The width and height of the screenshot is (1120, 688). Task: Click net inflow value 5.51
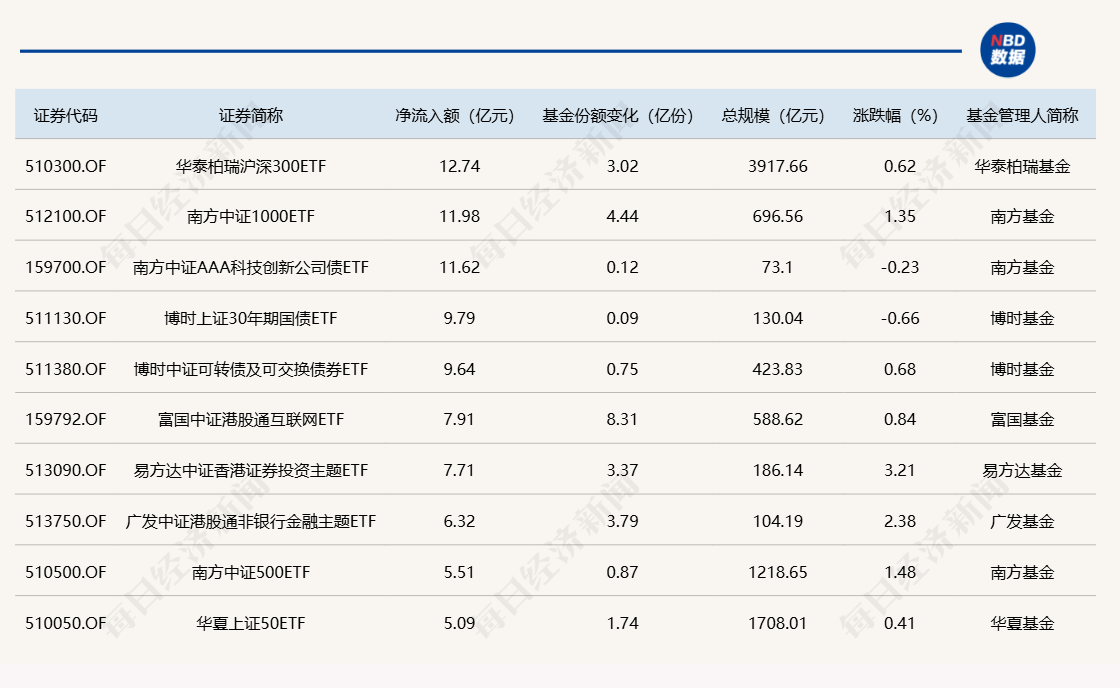point(459,572)
